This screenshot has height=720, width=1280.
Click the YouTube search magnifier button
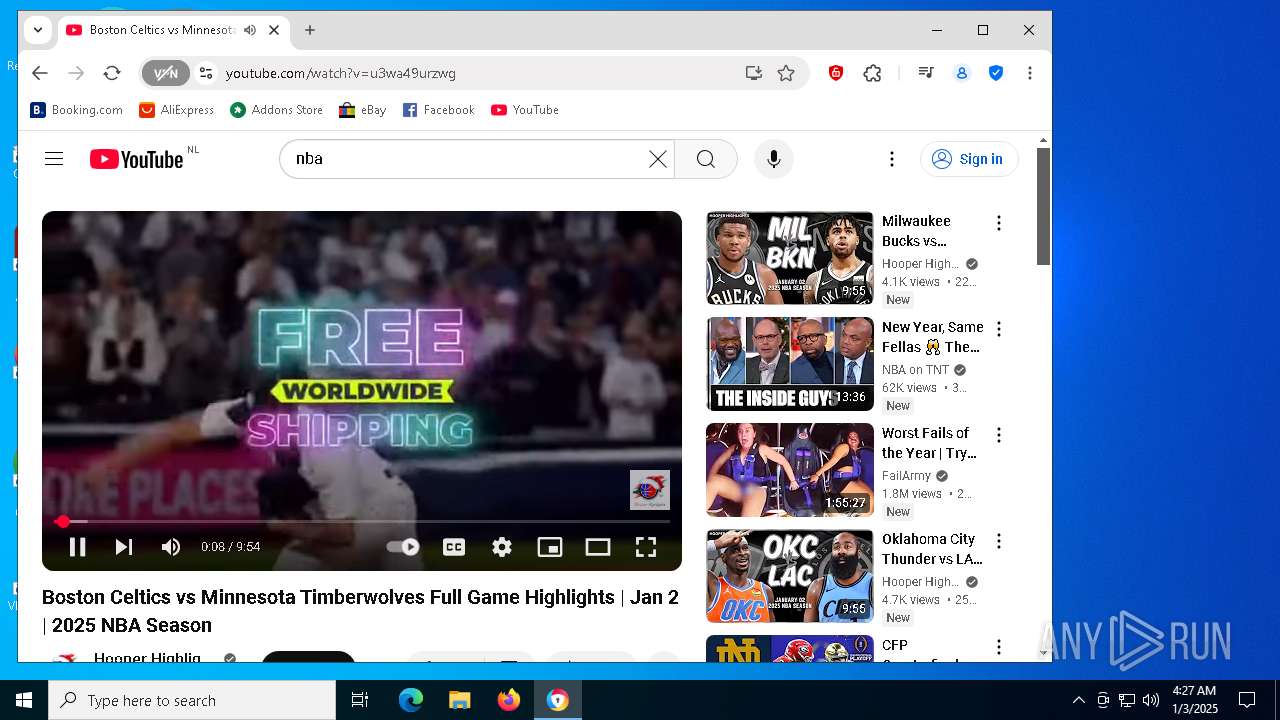(x=706, y=159)
